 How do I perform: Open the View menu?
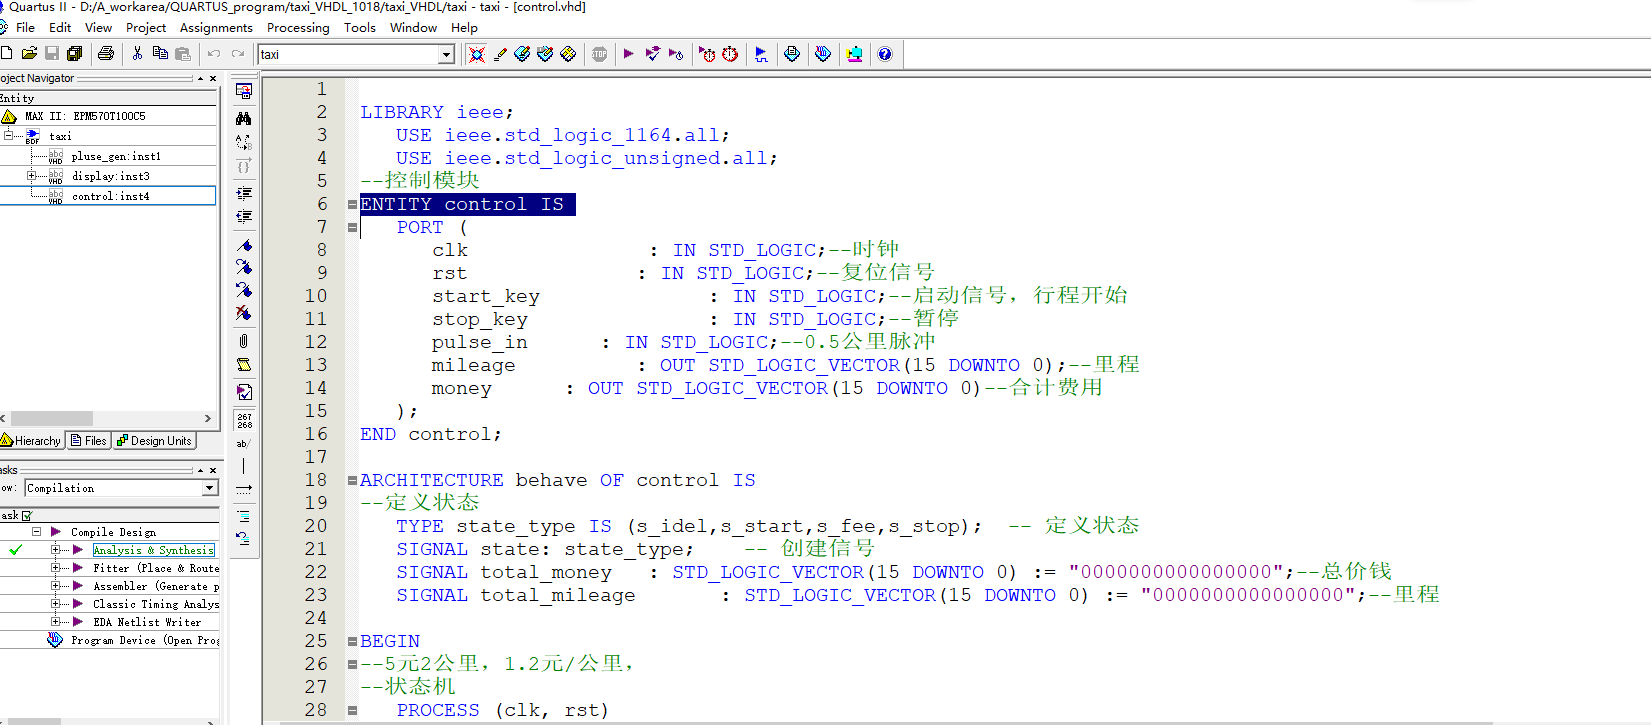pos(98,28)
